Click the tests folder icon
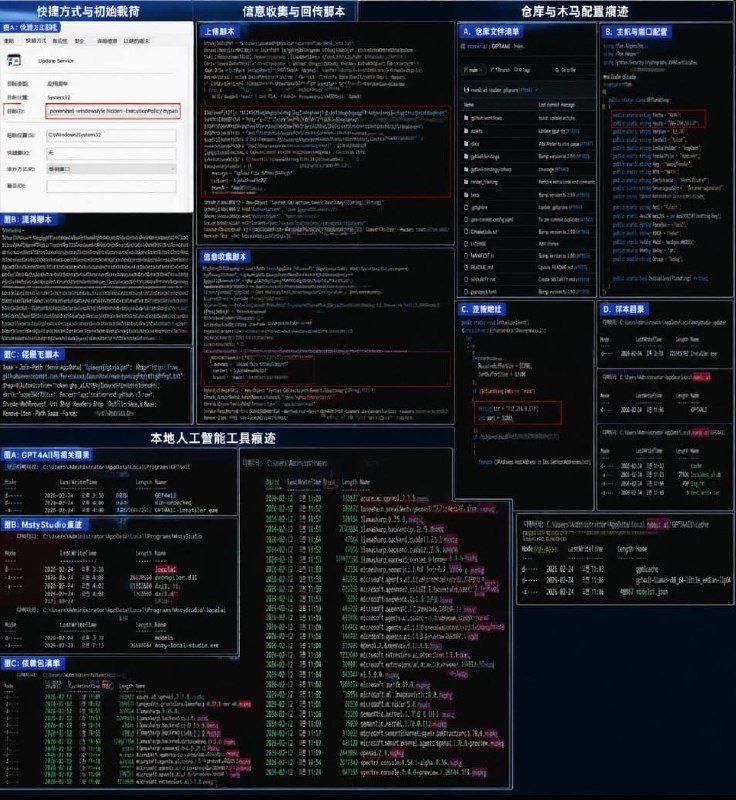 466,195
